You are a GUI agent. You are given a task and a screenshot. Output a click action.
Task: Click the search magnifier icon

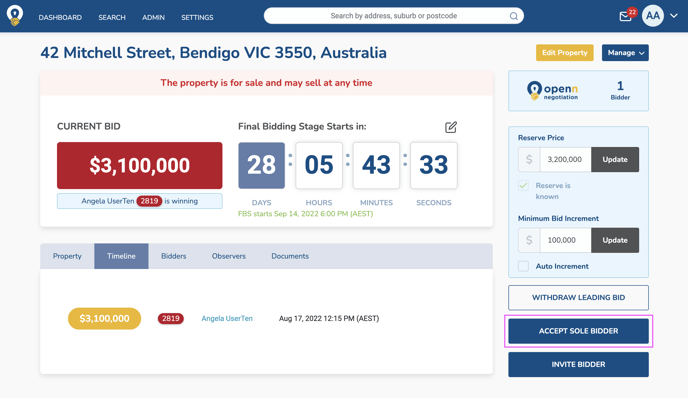513,16
